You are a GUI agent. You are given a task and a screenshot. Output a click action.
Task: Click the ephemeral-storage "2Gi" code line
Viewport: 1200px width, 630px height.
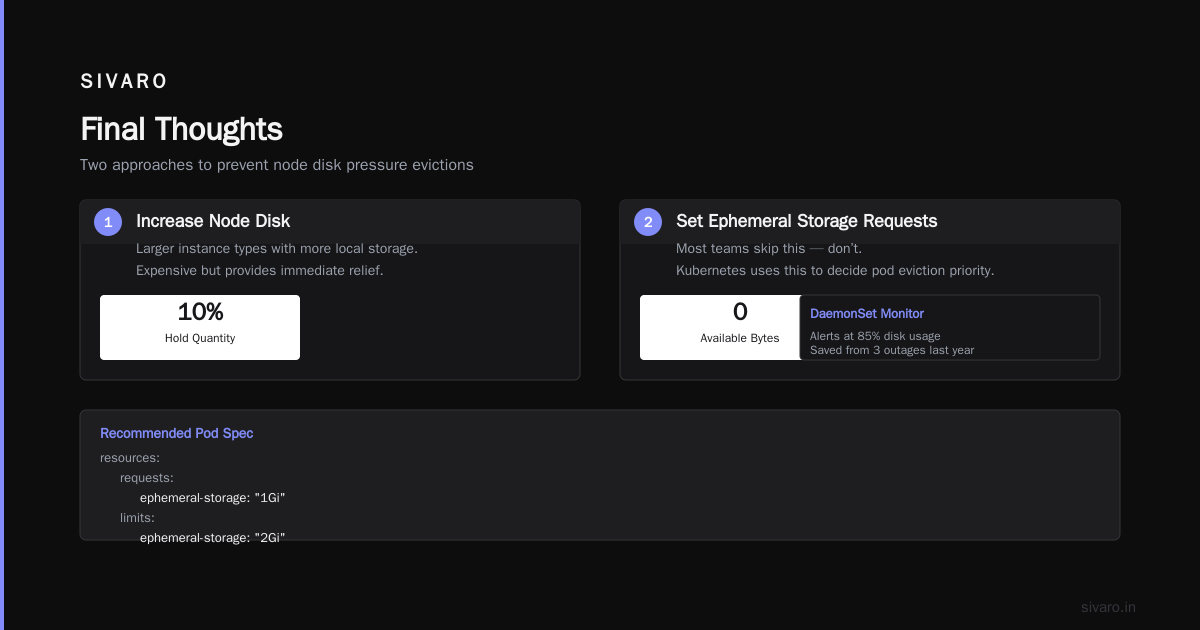click(x=213, y=538)
